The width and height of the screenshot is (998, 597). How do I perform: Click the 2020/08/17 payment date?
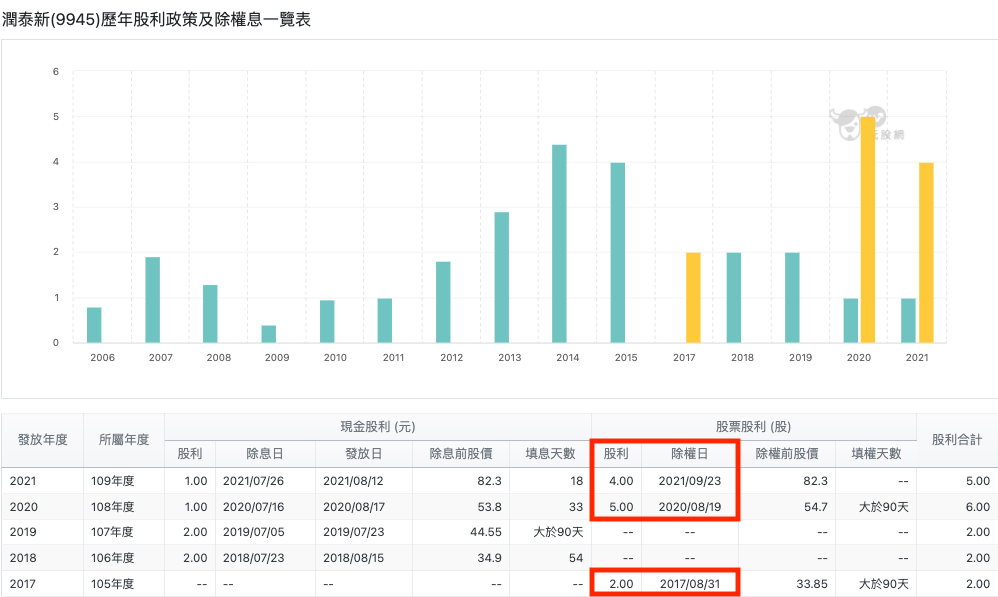click(x=353, y=507)
